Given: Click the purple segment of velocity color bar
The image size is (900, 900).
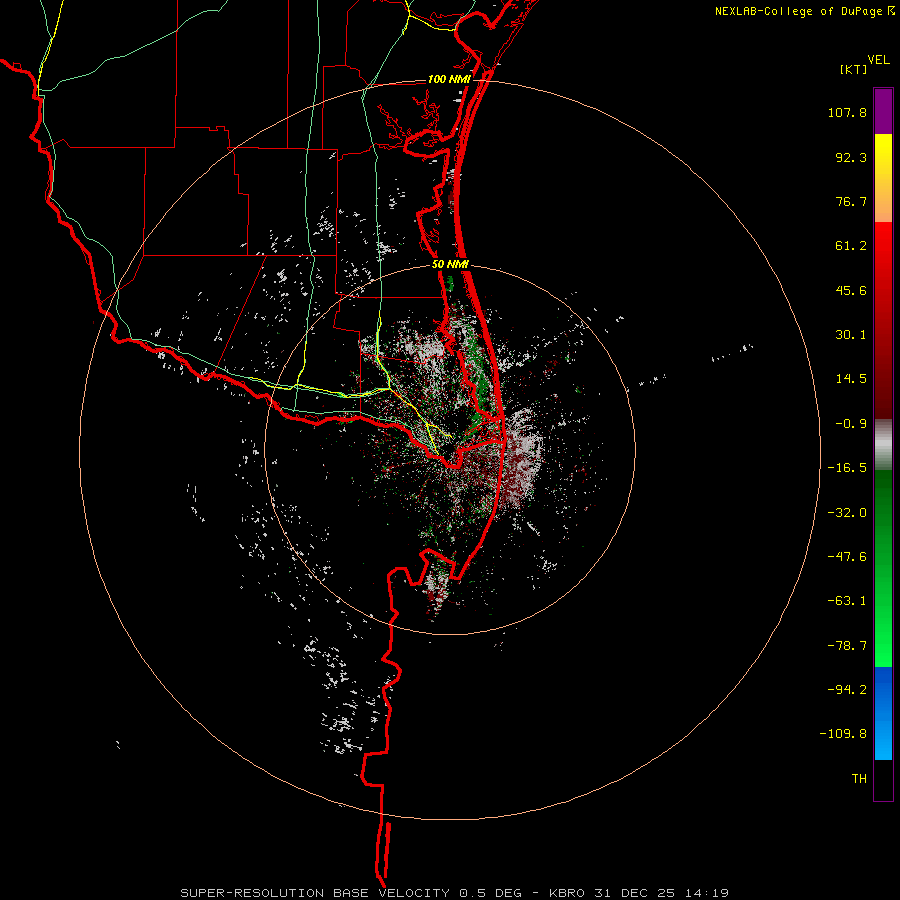Looking at the screenshot, I should click(883, 111).
